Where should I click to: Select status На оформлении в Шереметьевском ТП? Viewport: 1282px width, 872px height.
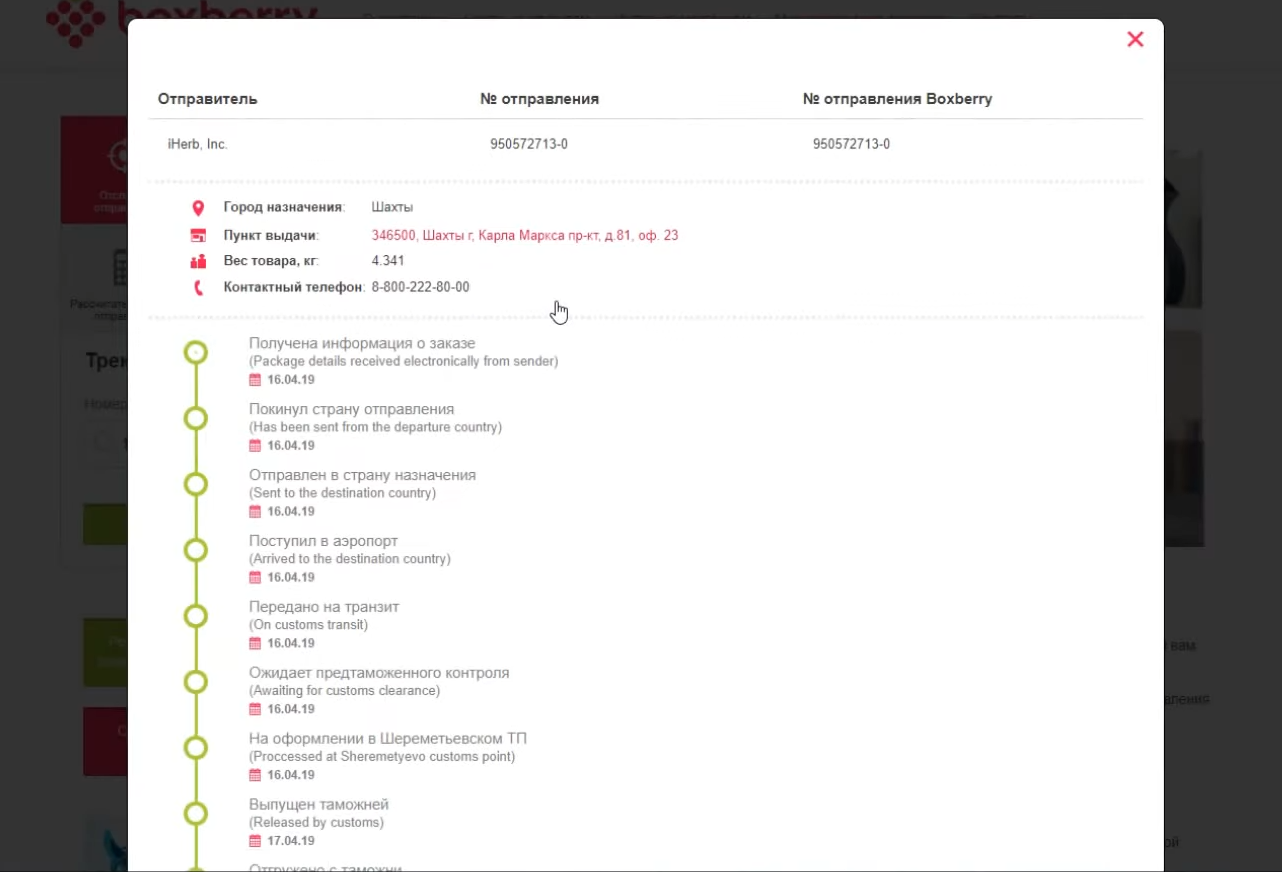(x=388, y=740)
